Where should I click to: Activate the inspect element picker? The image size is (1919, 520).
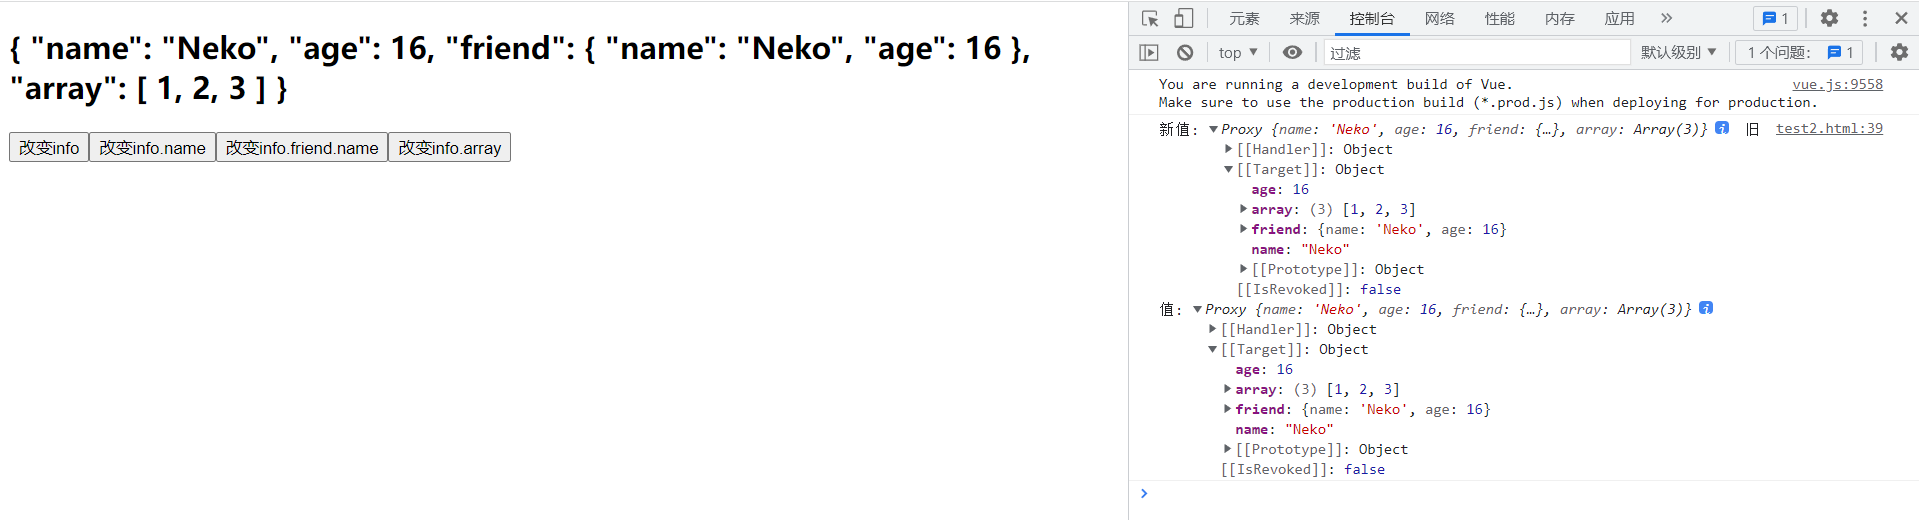(1150, 18)
